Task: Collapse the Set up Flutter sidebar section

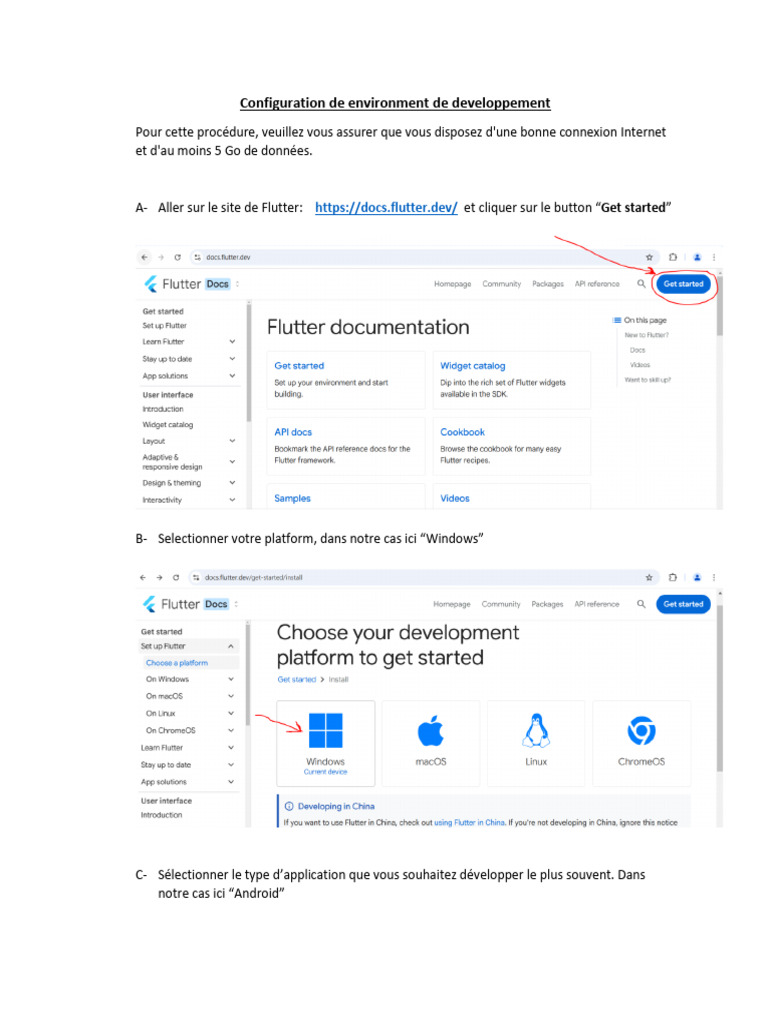Action: coord(231,646)
